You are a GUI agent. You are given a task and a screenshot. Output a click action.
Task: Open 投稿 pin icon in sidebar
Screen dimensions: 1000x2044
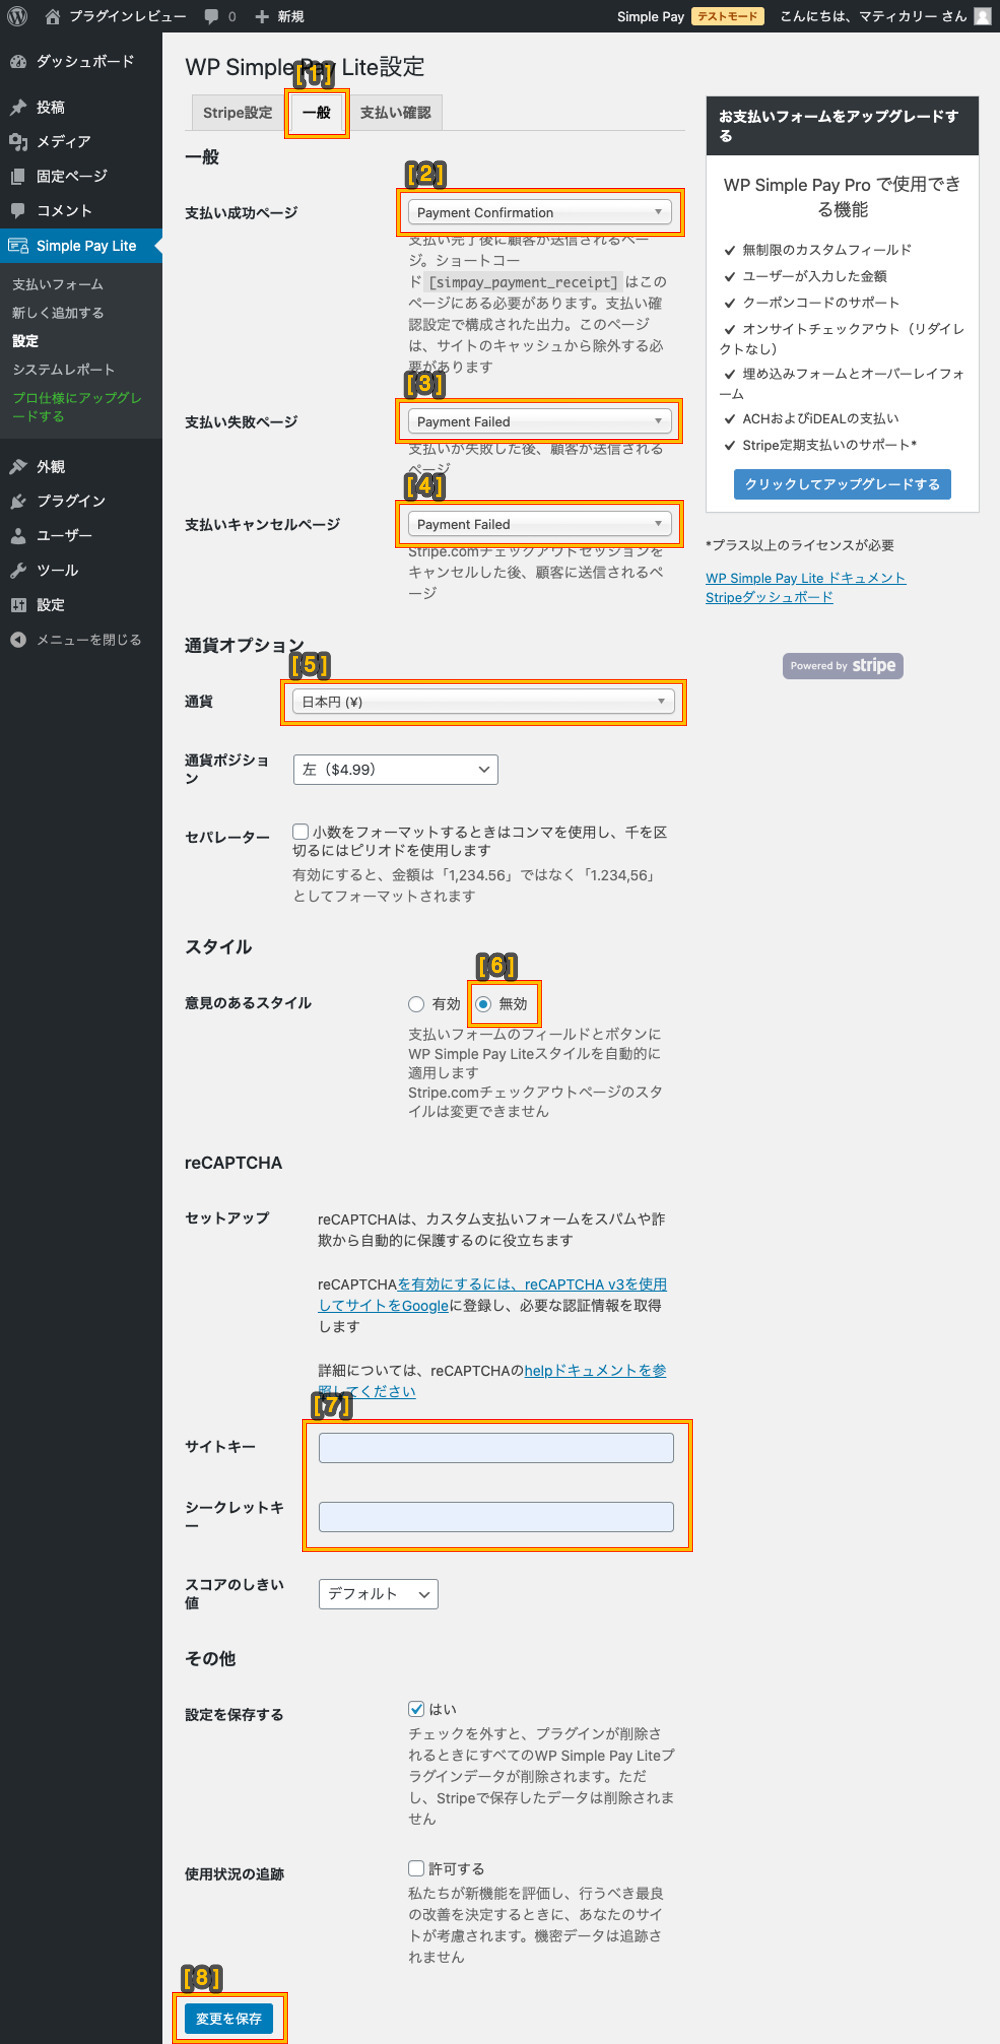tap(18, 107)
